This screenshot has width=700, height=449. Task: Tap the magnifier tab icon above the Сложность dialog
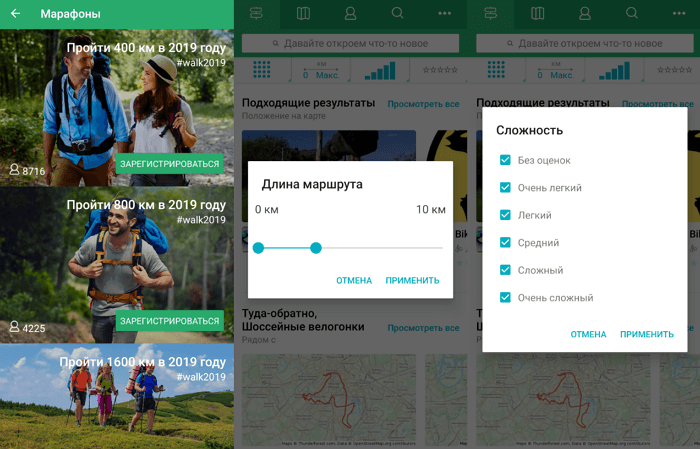click(632, 14)
